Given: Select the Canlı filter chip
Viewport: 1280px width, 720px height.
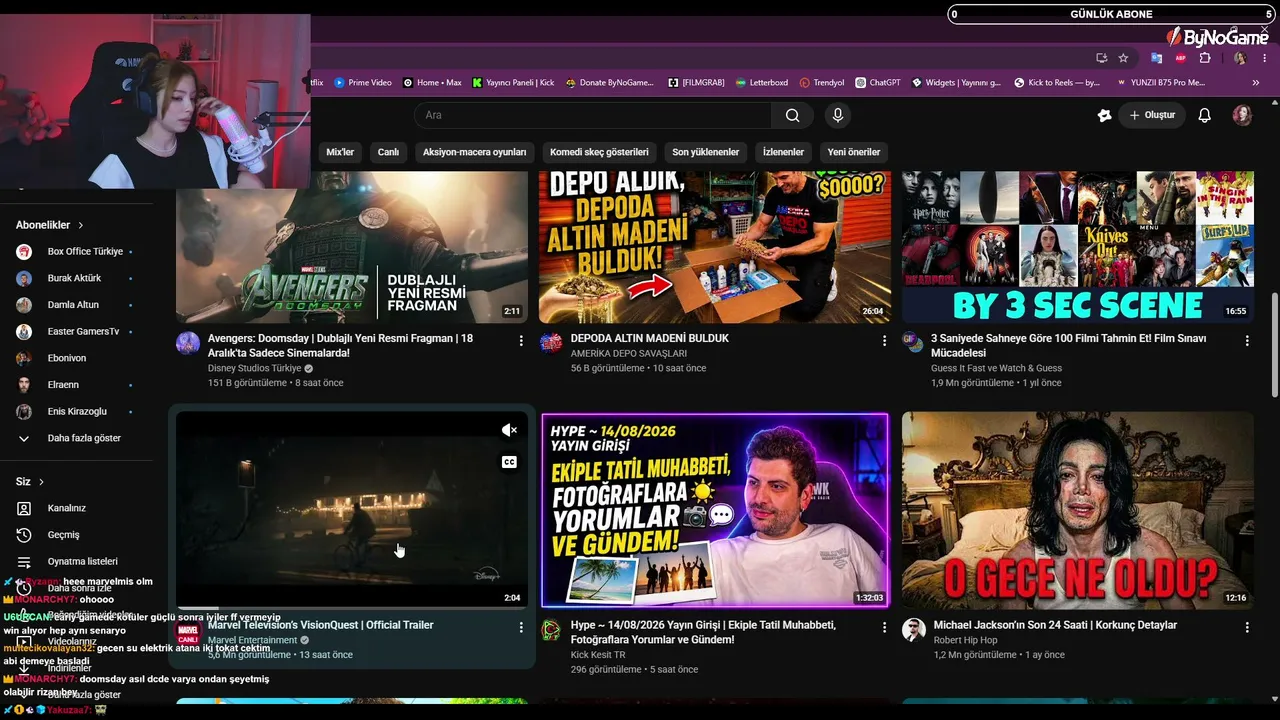Looking at the screenshot, I should 388,152.
